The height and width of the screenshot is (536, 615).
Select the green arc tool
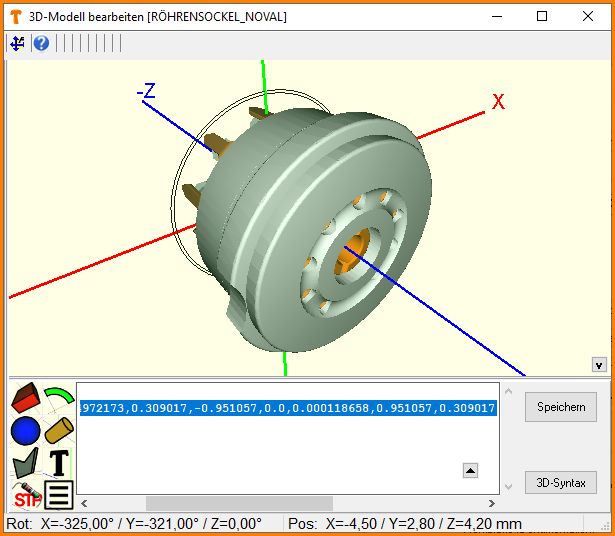pyautogui.click(x=59, y=397)
